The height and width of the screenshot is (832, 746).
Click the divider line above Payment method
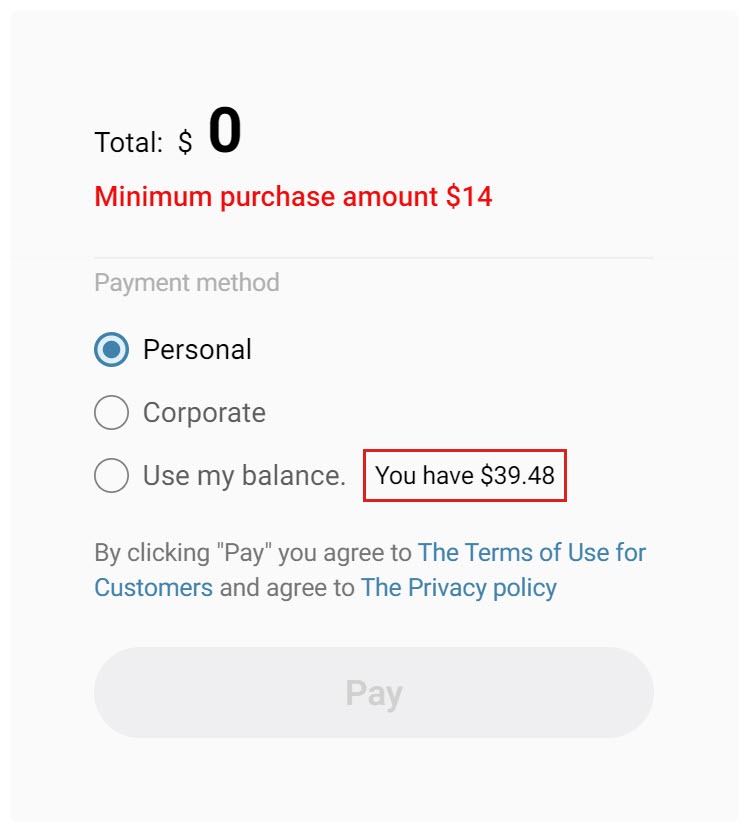coord(373,258)
